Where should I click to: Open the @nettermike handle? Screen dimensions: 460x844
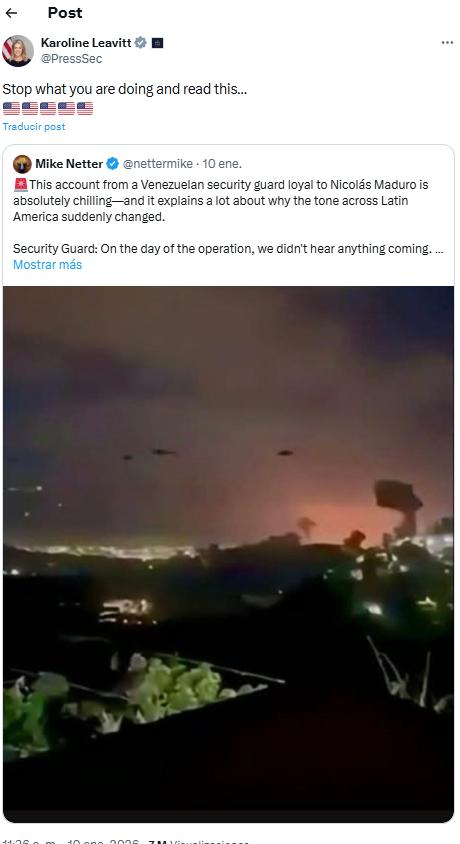tap(158, 164)
